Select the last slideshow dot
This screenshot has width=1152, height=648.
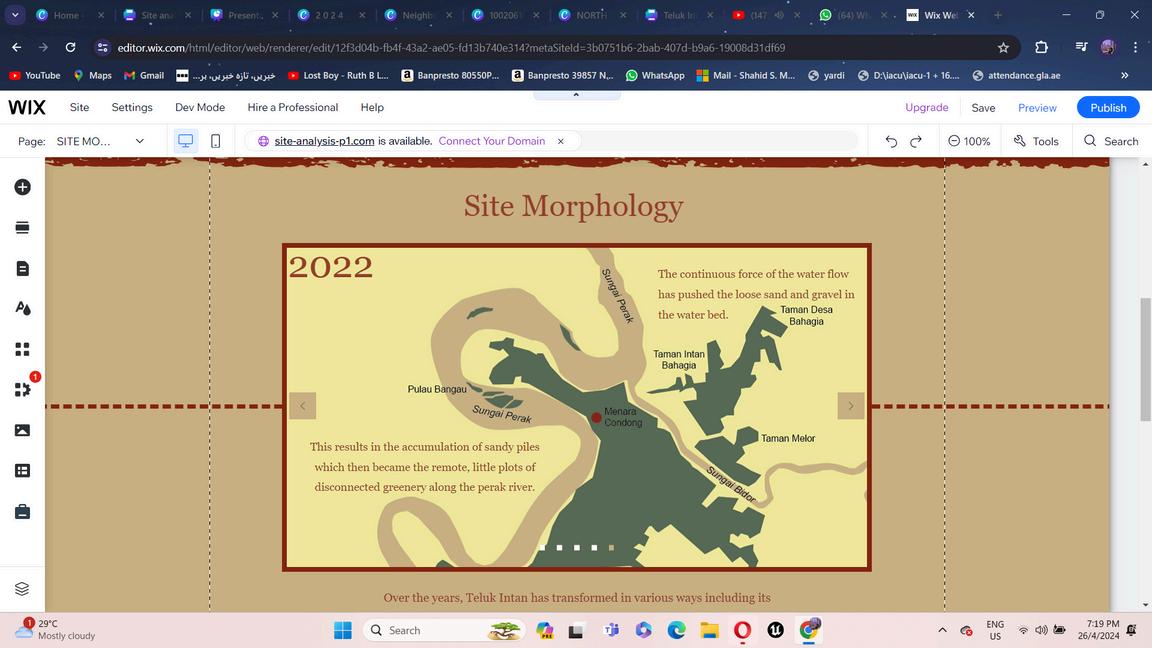[611, 547]
